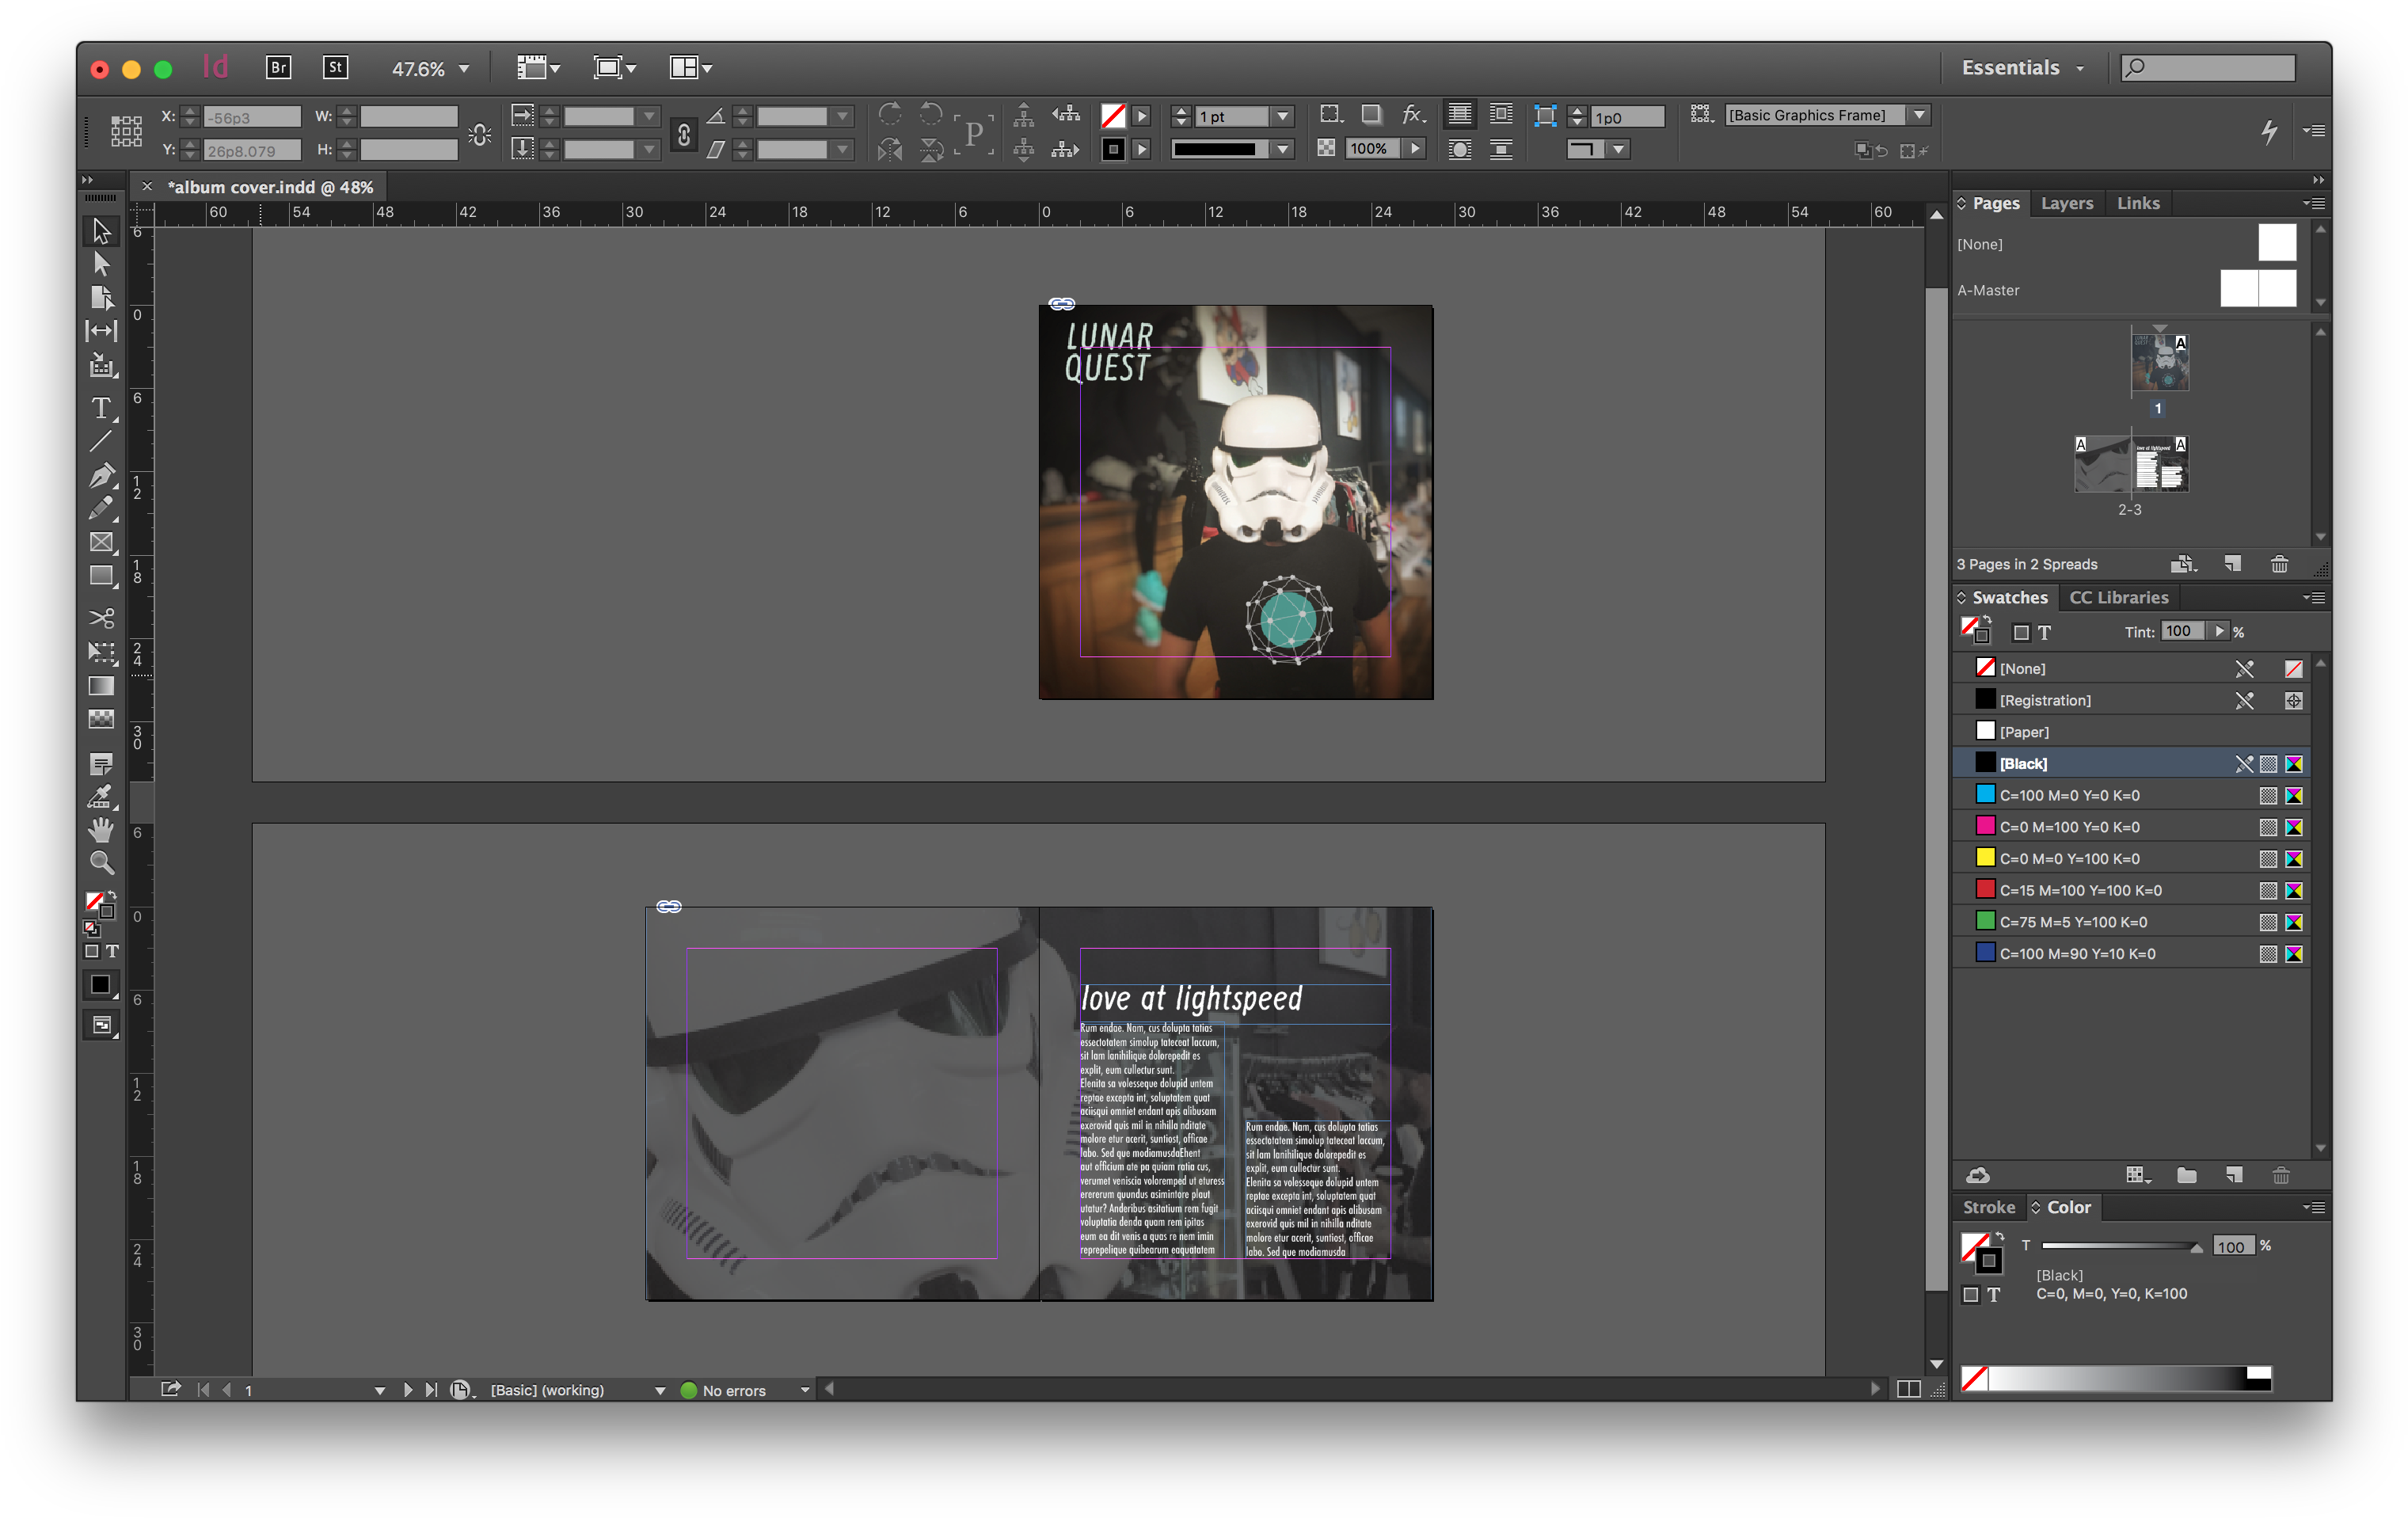Switch to the CC Libraries tab
The image size is (2408, 1518).
(2118, 597)
